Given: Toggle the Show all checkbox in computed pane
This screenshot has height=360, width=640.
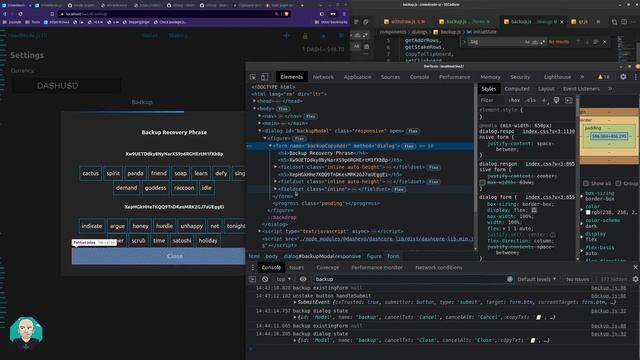Looking at the screenshot, I should 586,183.
